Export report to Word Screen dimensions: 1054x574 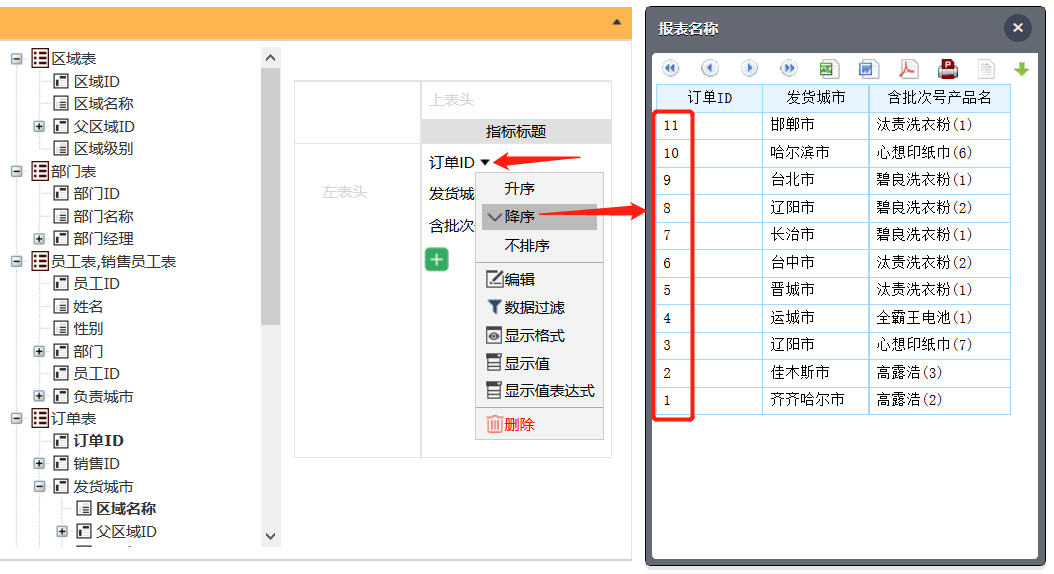tap(867, 69)
